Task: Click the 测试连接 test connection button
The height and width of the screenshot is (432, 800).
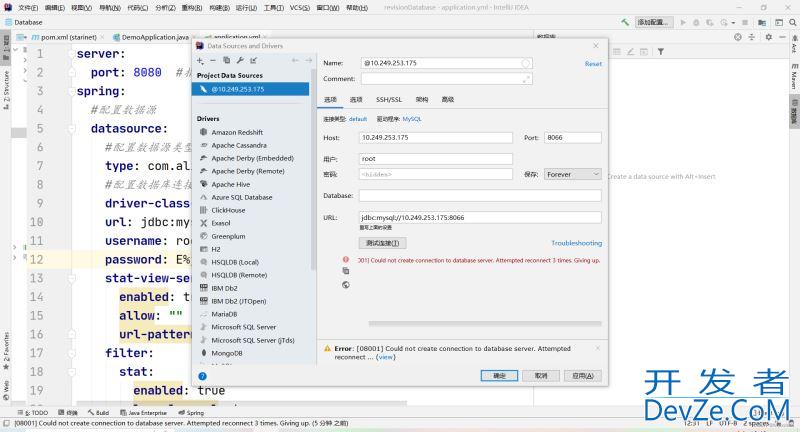Action: [383, 243]
